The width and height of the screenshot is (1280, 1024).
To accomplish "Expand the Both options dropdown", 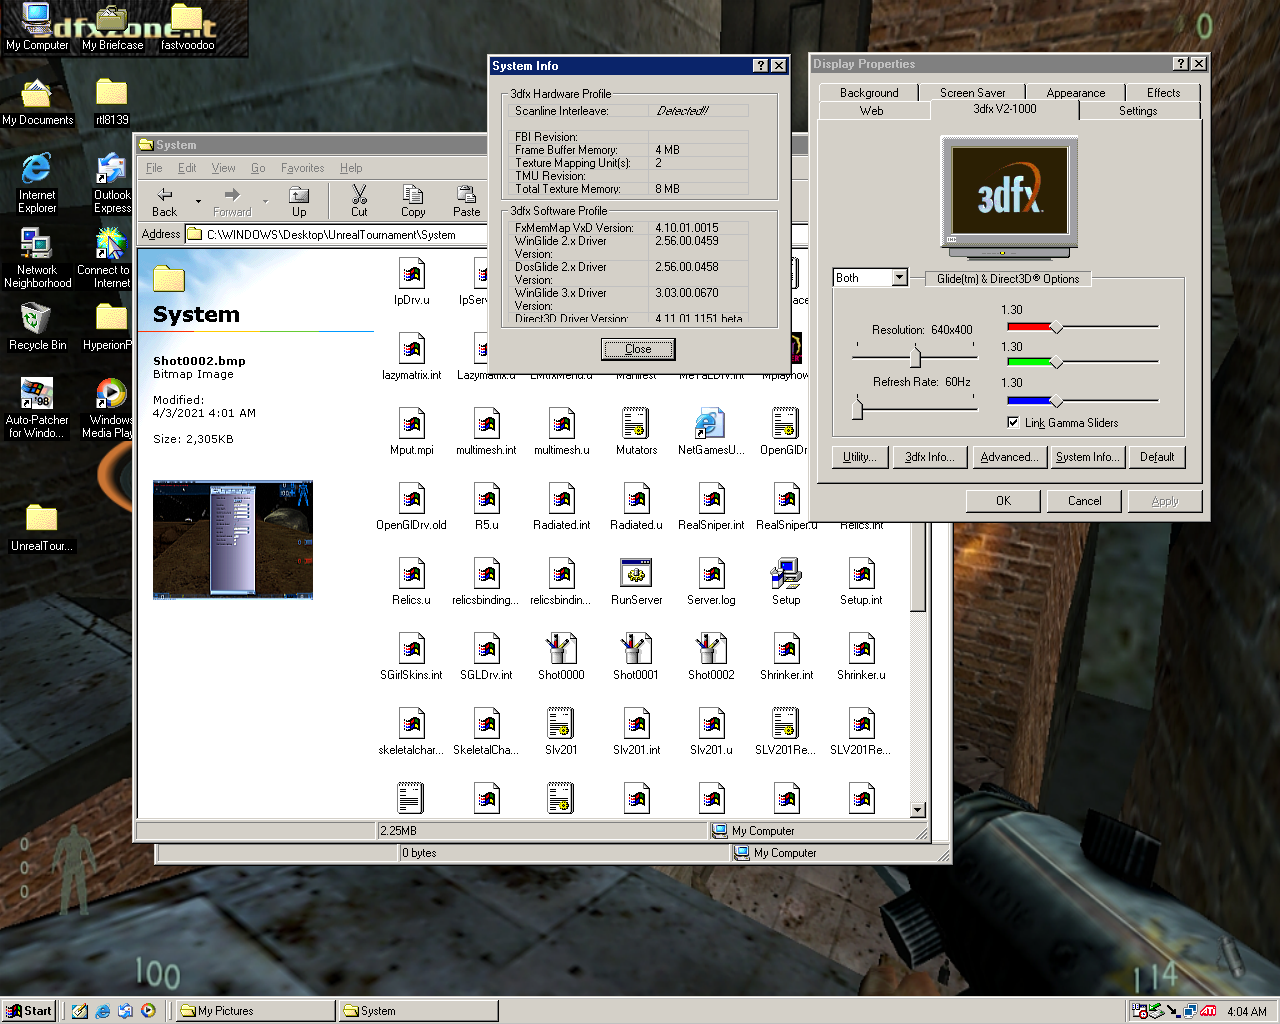I will [x=900, y=278].
